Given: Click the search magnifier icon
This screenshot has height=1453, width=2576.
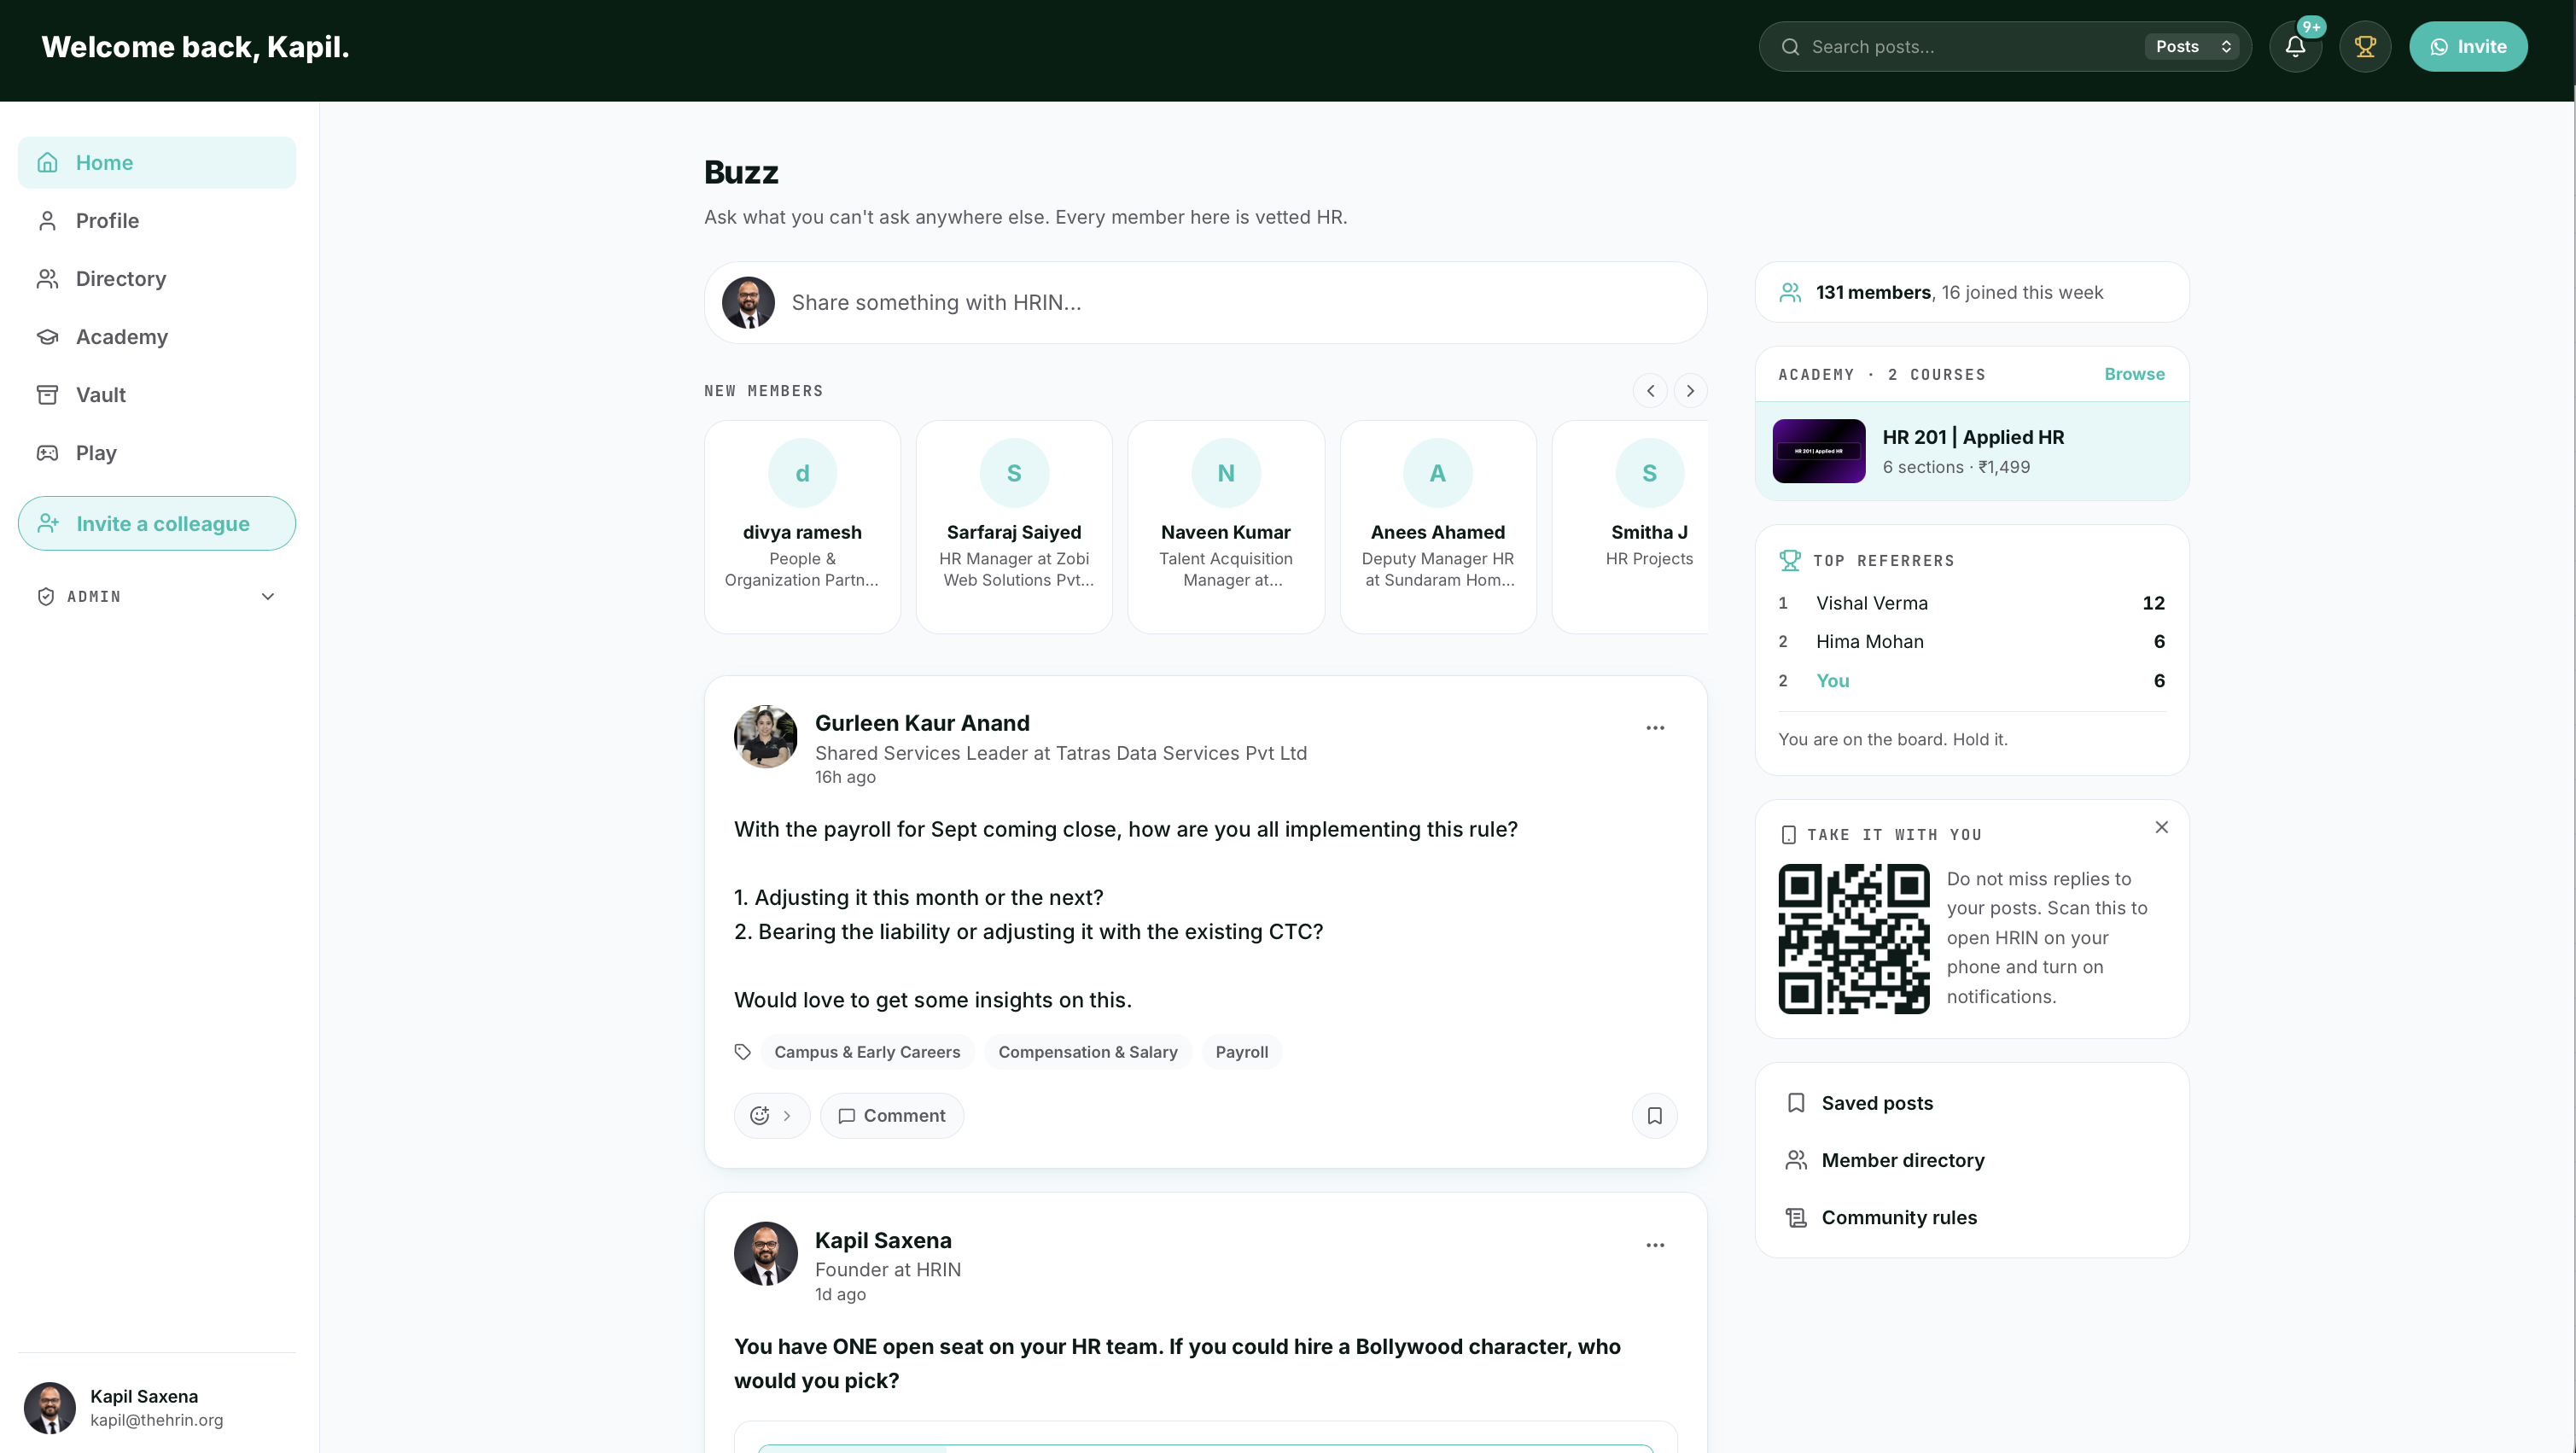Looking at the screenshot, I should (1790, 47).
